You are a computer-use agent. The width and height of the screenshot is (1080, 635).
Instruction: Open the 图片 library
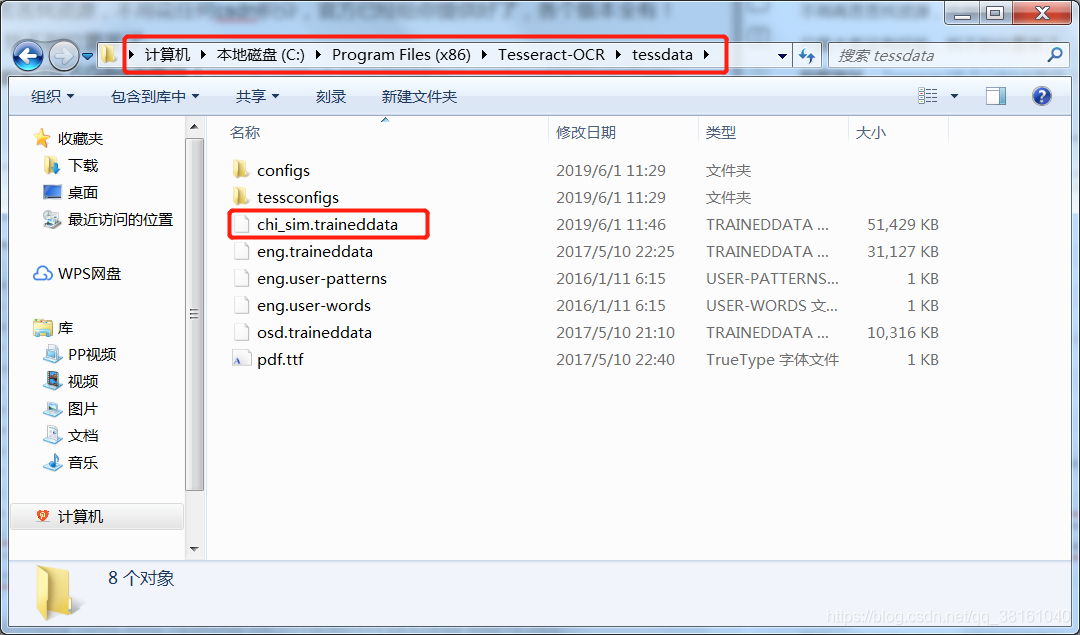(83, 408)
